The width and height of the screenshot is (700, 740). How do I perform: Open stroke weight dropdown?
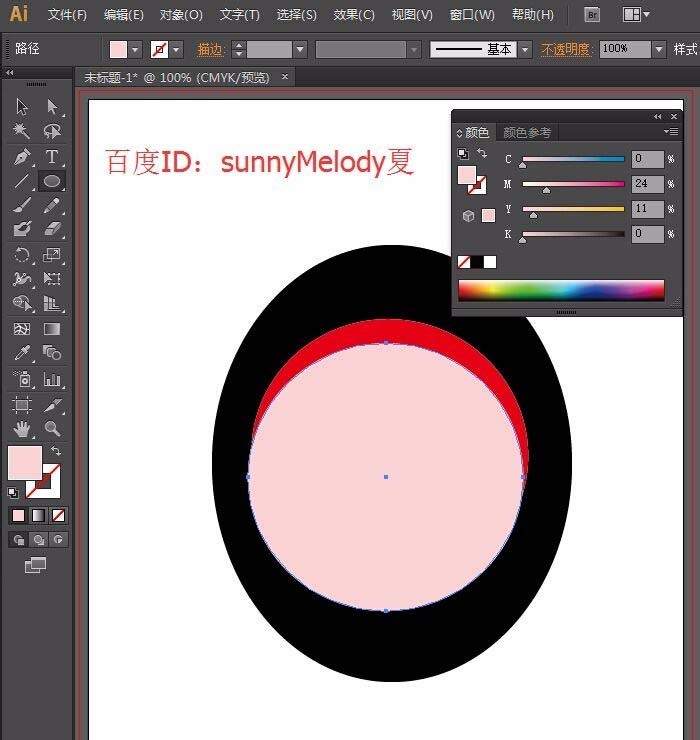pos(300,49)
